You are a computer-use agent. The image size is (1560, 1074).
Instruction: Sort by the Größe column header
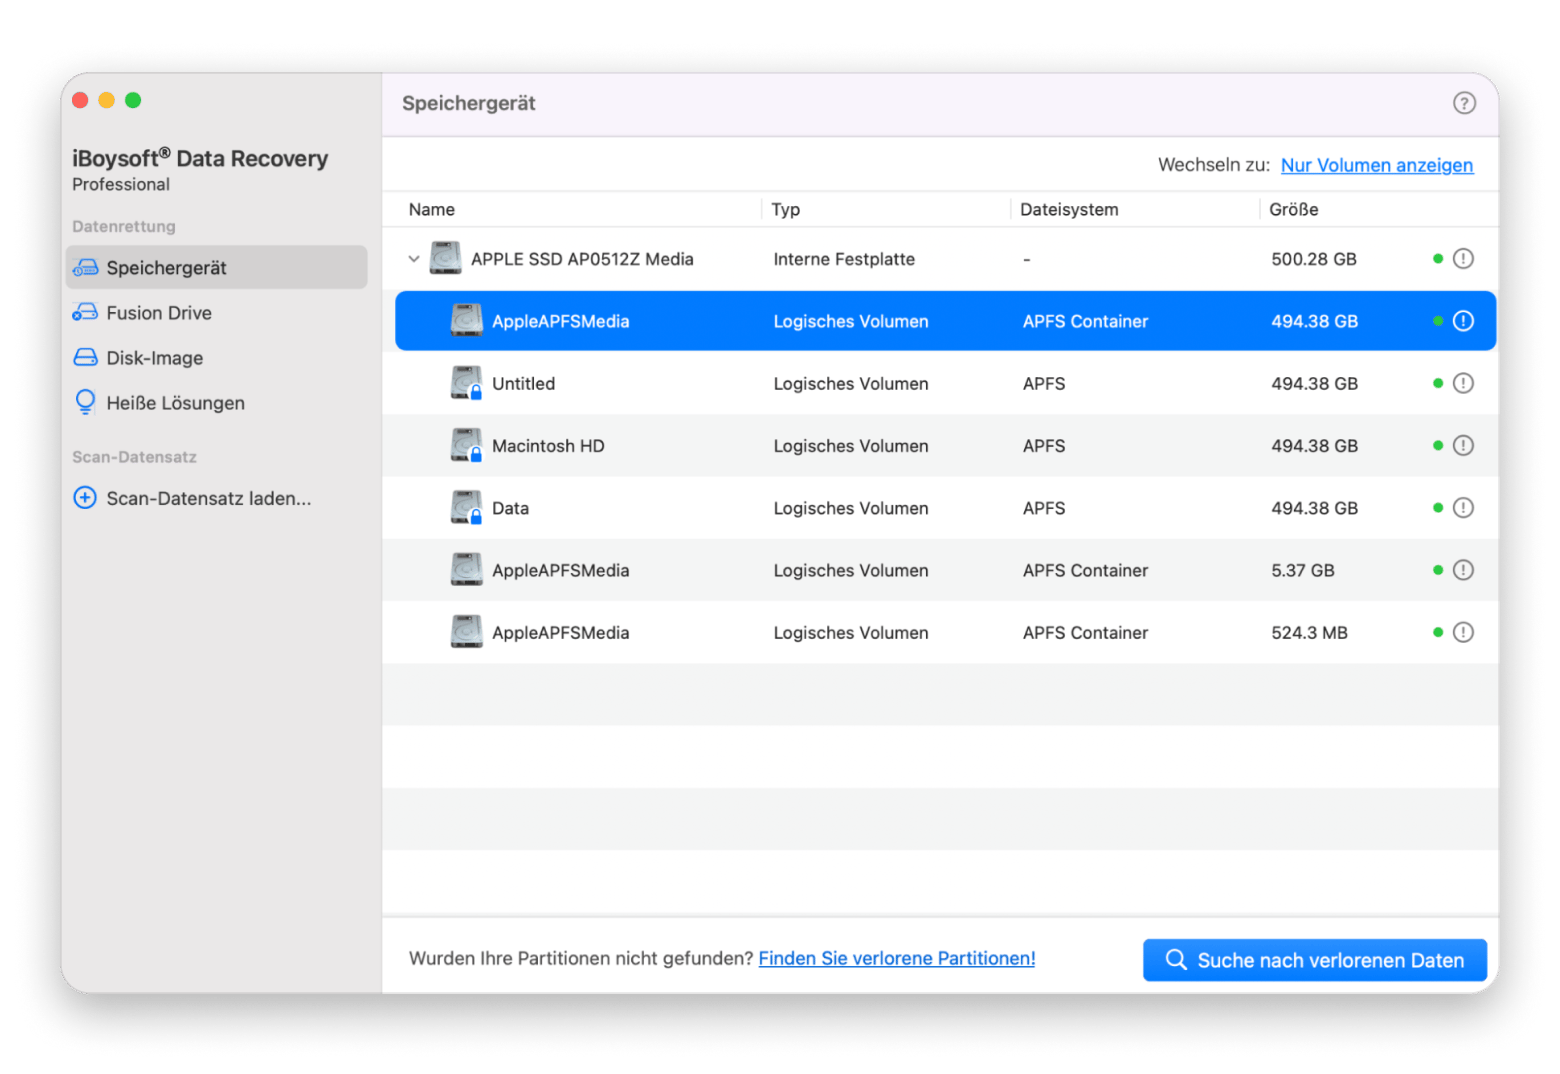point(1294,209)
